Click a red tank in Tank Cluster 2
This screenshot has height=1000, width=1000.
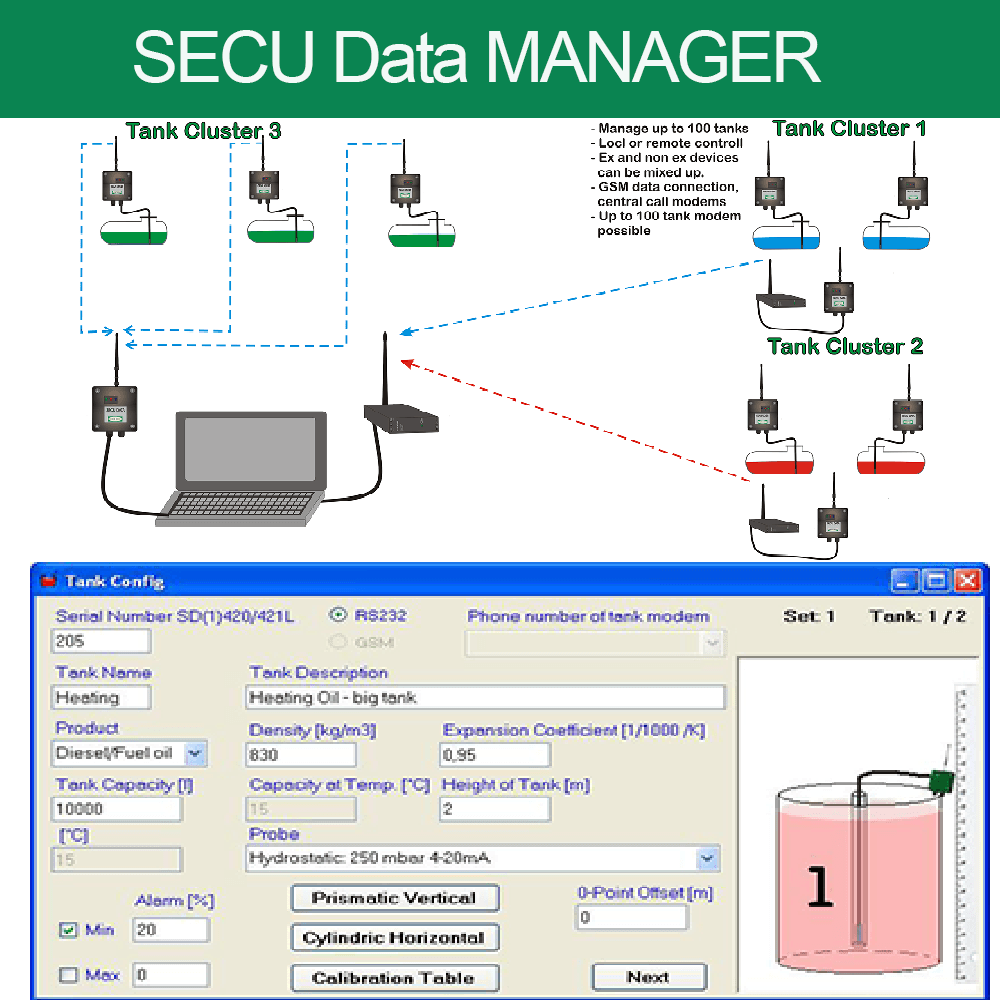pos(780,463)
